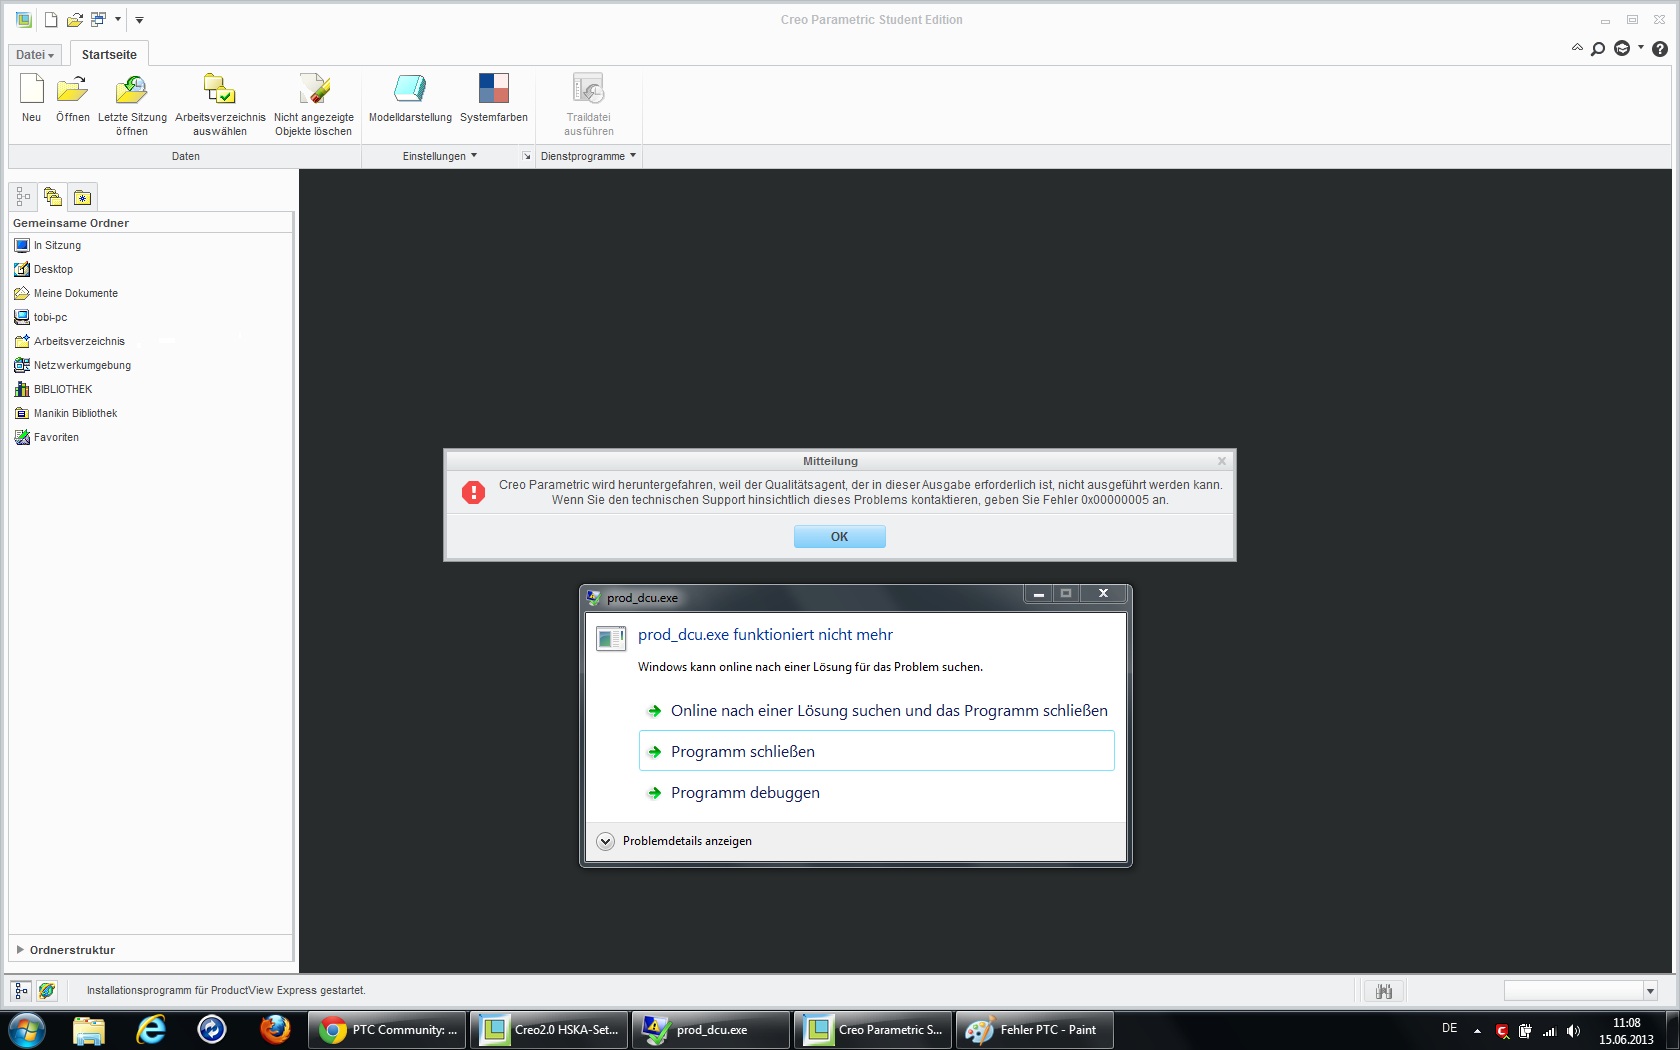
Task: Click the Windows switcher icon in quick access toolbar
Action: pyautogui.click(x=98, y=19)
